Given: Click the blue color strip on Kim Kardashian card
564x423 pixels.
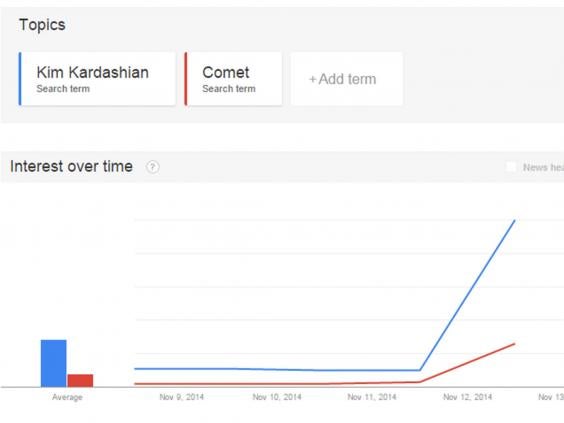Looking at the screenshot, I should click(20, 79).
